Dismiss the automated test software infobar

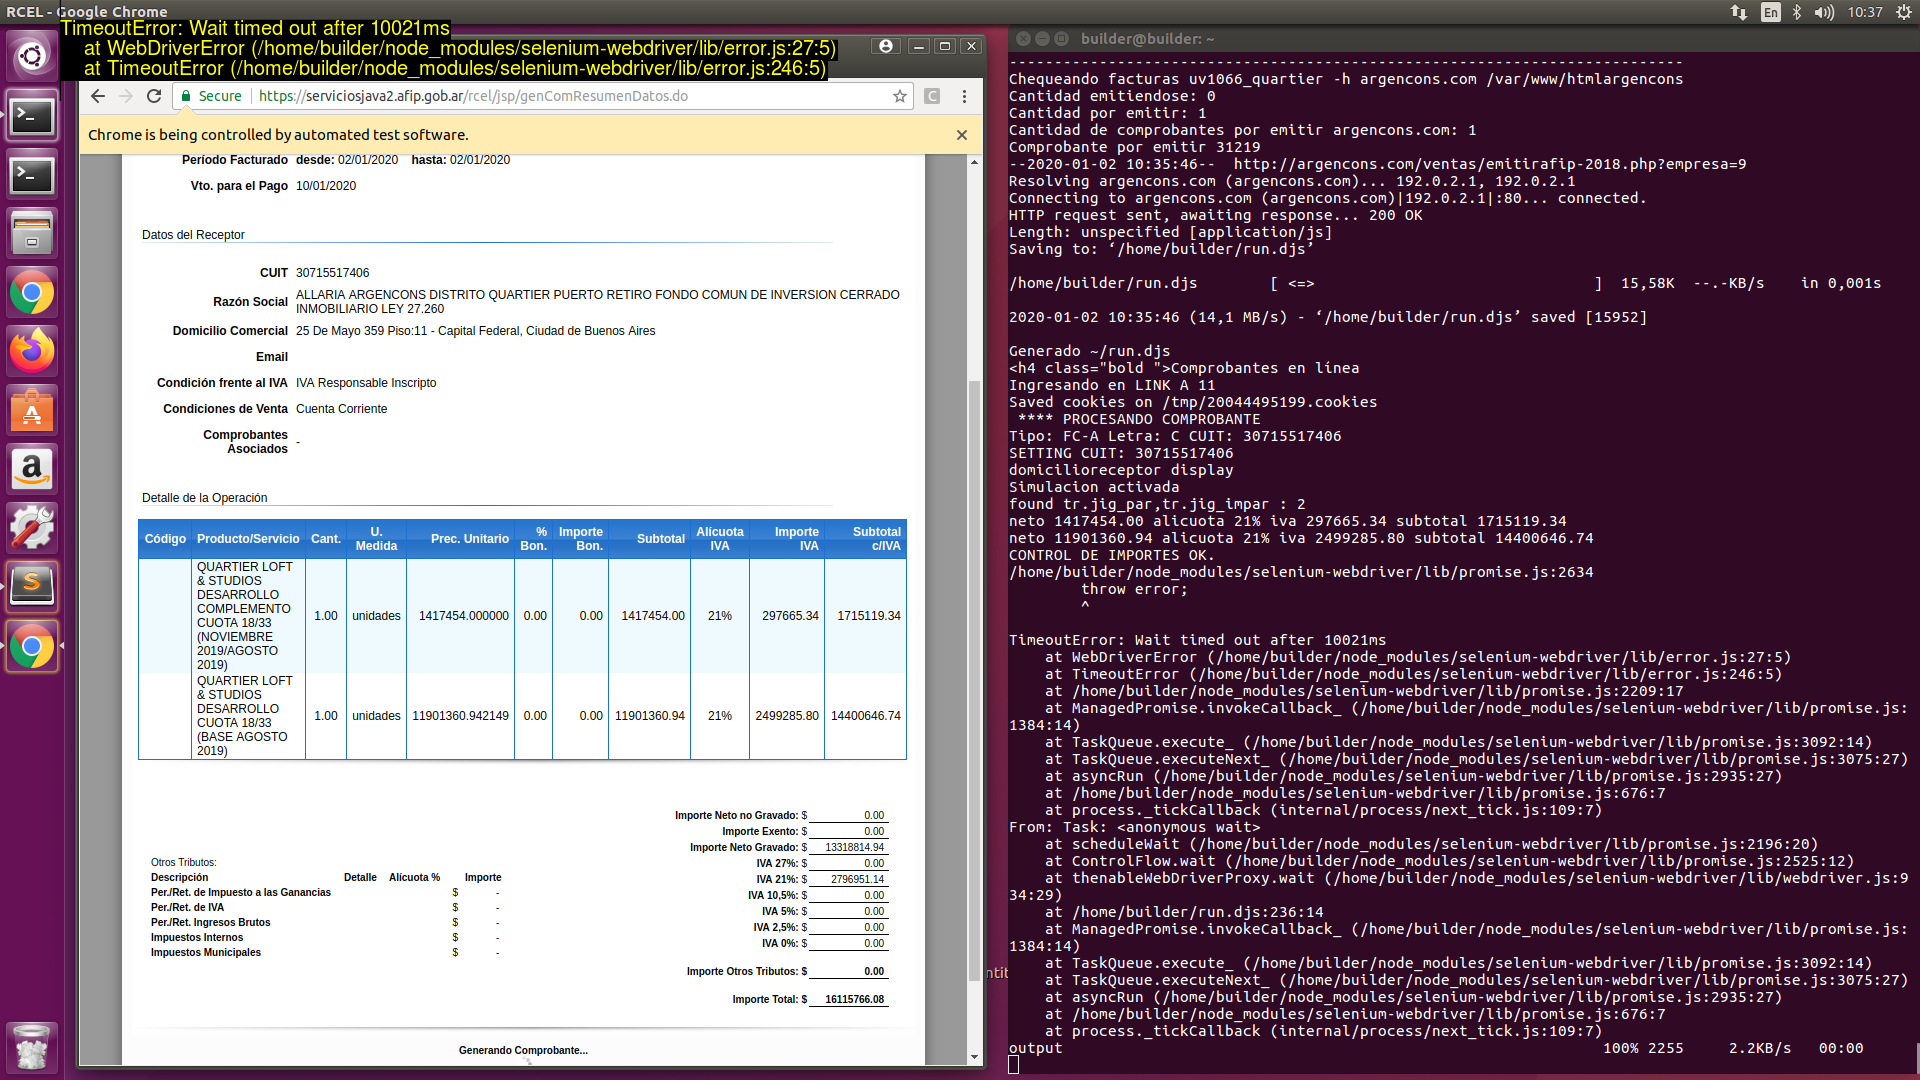tap(962, 135)
